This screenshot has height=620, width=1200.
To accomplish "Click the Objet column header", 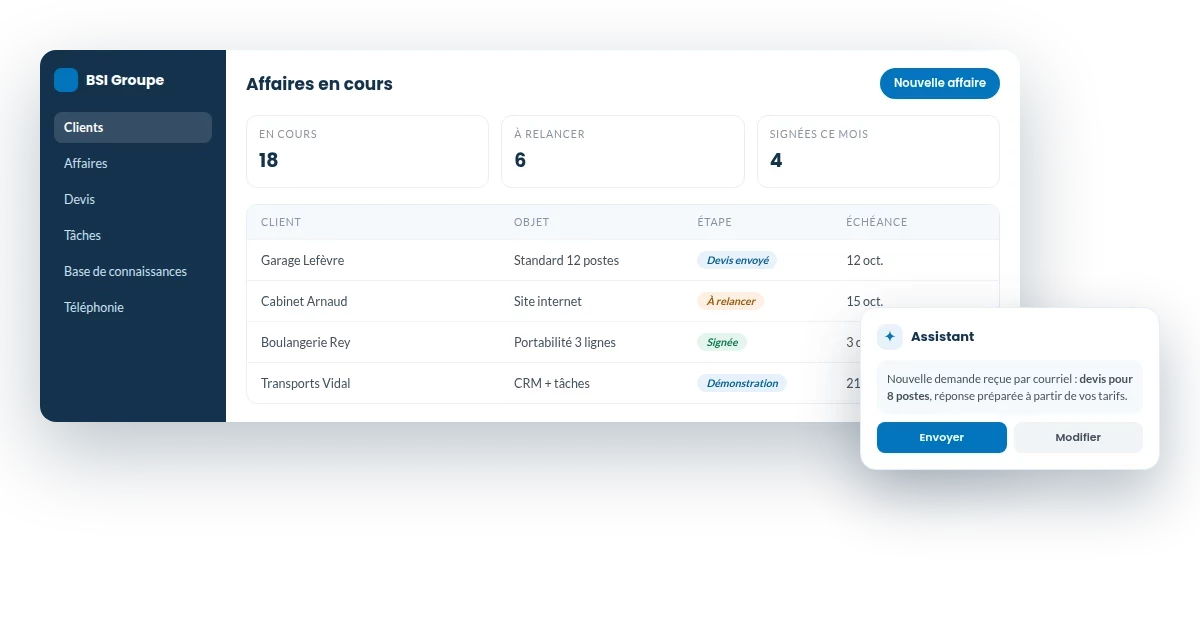I will click(532, 222).
